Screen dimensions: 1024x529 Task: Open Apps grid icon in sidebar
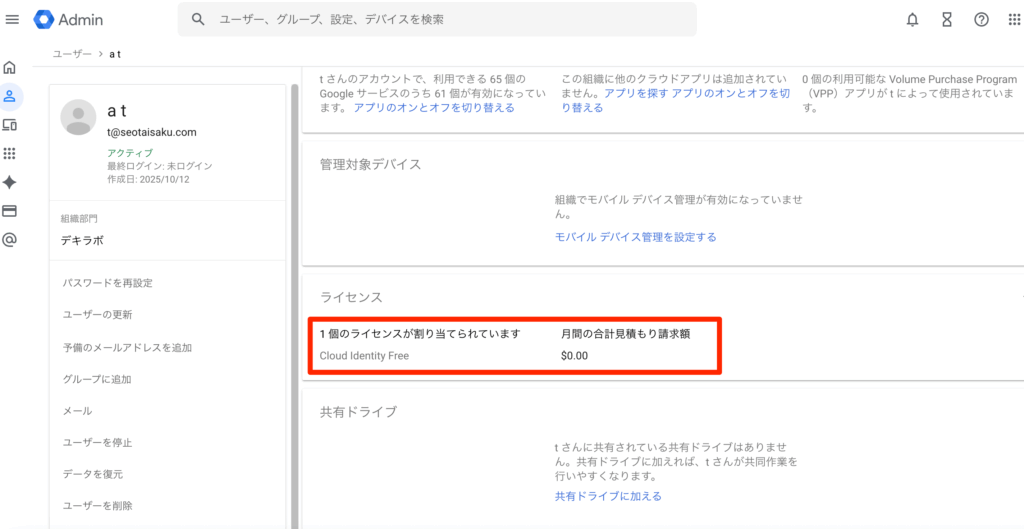click(10, 153)
